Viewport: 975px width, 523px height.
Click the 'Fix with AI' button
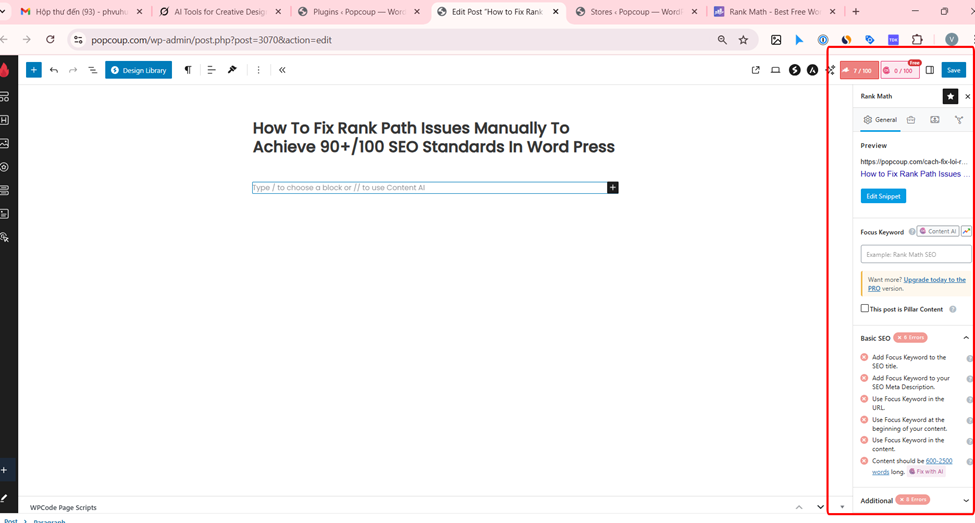[x=926, y=471]
